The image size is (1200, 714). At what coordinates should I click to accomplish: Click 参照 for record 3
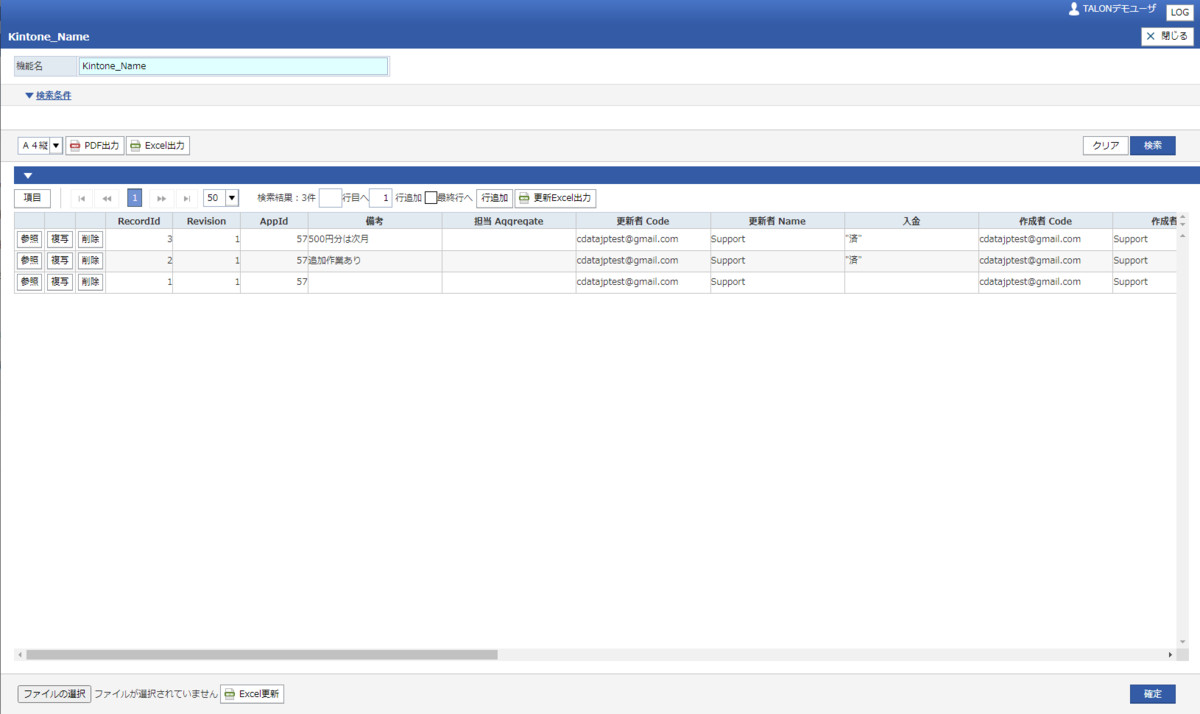click(30, 239)
